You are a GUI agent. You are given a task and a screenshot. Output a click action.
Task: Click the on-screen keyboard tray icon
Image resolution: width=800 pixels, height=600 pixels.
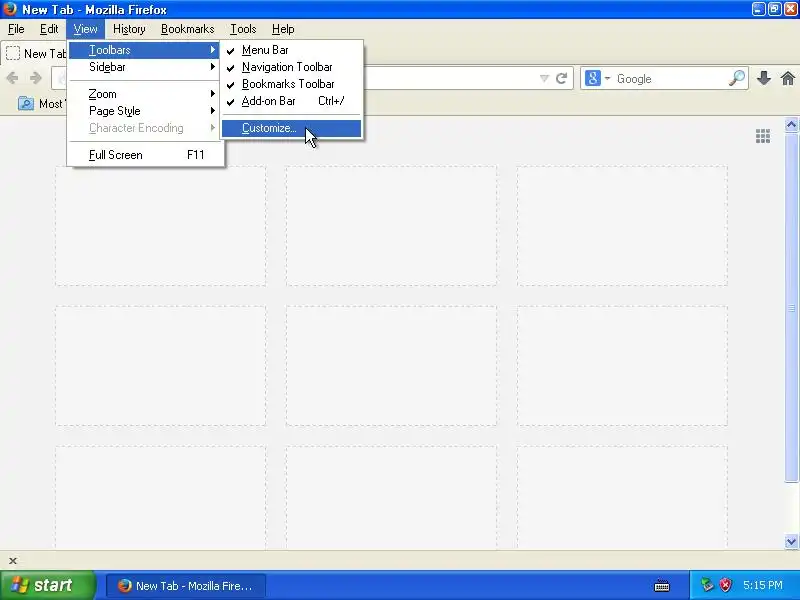tap(662, 586)
